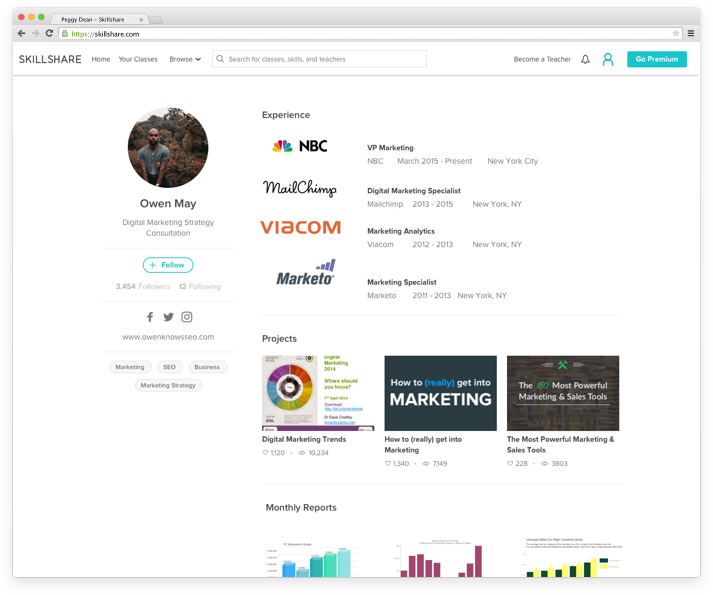Click the browser back arrow
This screenshot has width=713, height=595.
[21, 33]
